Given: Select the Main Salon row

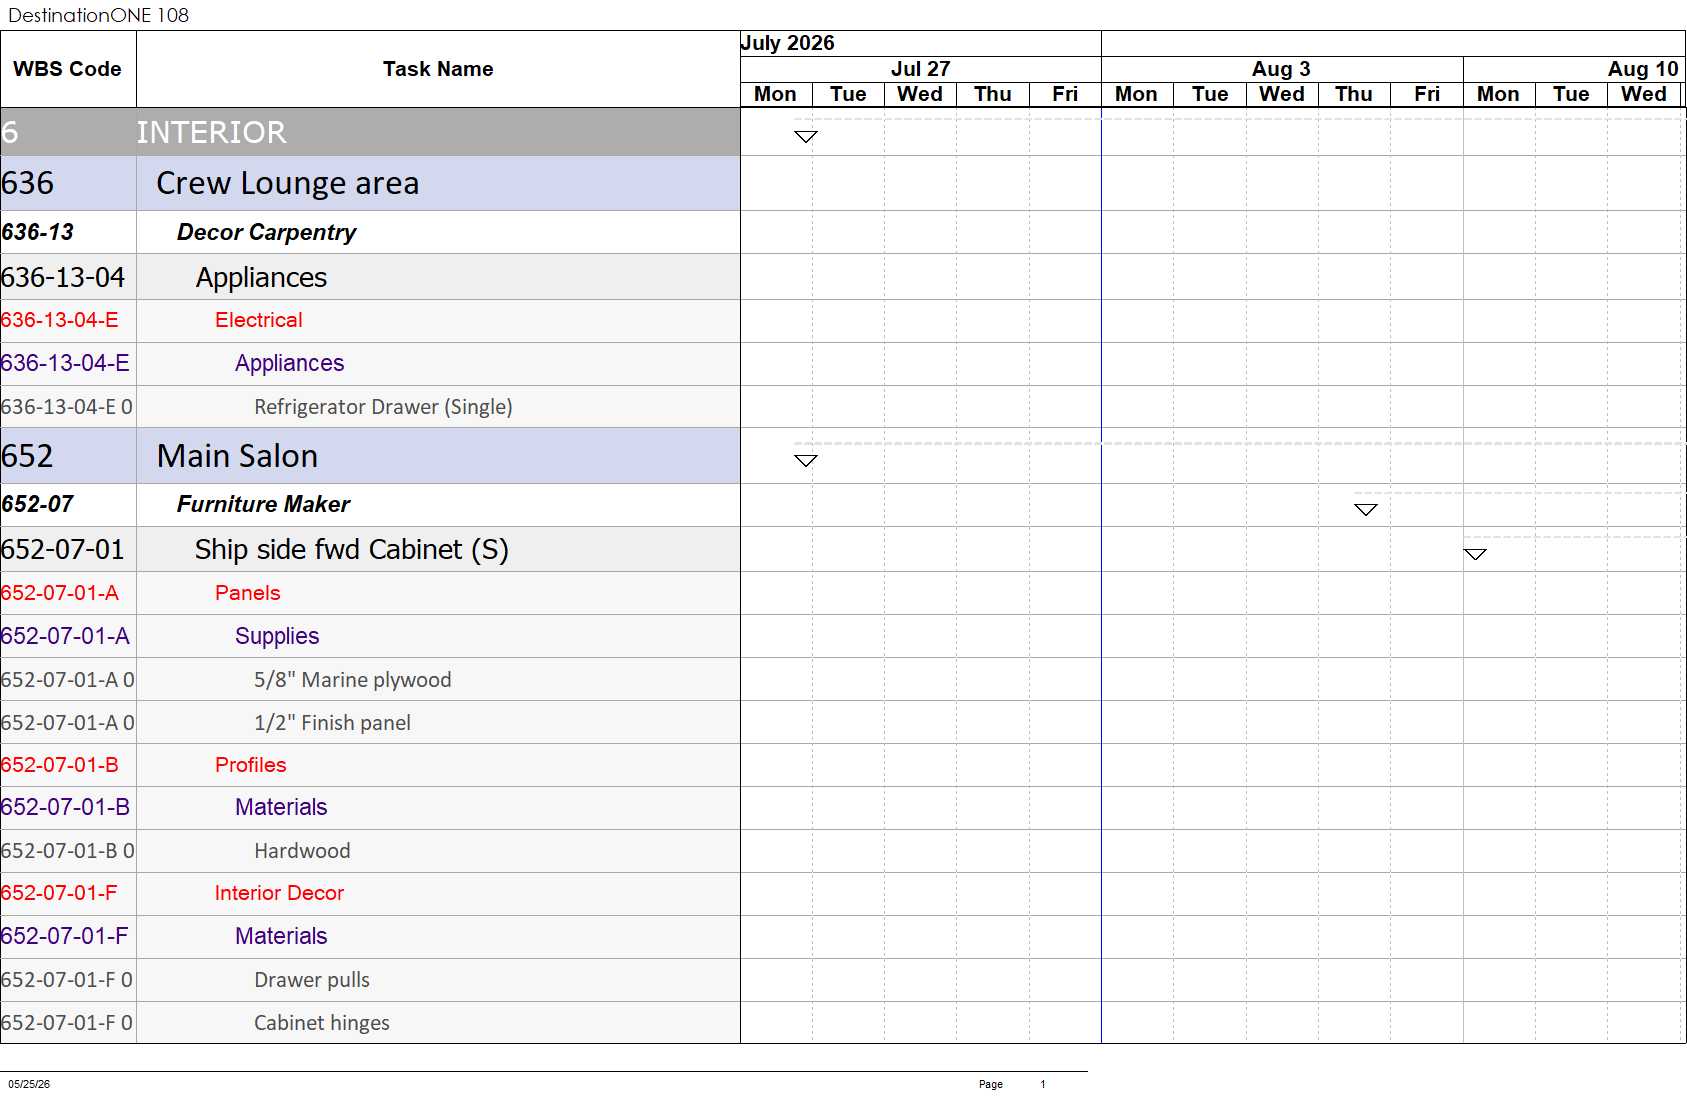Looking at the screenshot, I should 370,456.
